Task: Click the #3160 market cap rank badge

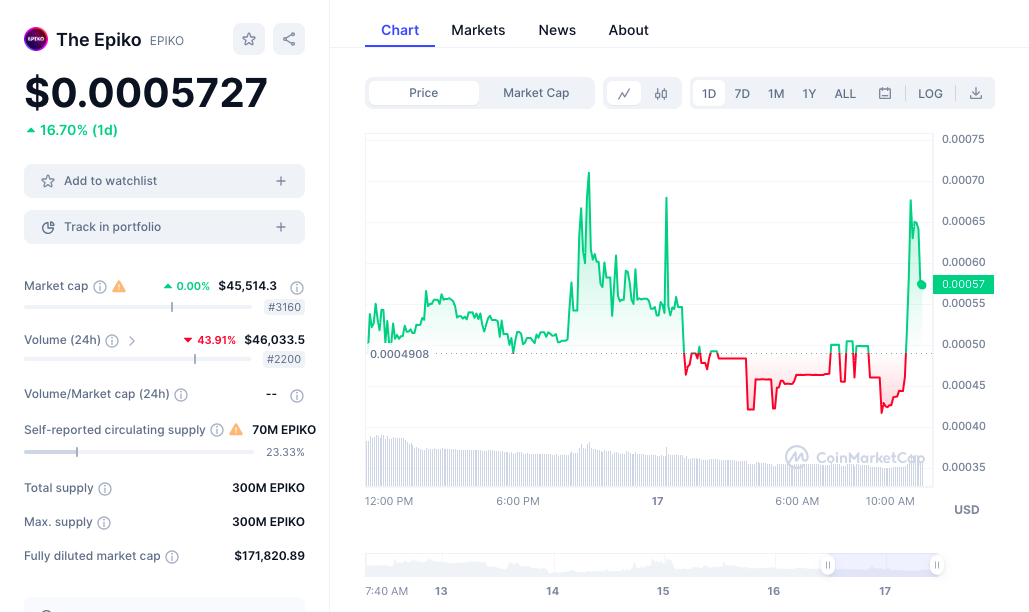Action: [284, 307]
